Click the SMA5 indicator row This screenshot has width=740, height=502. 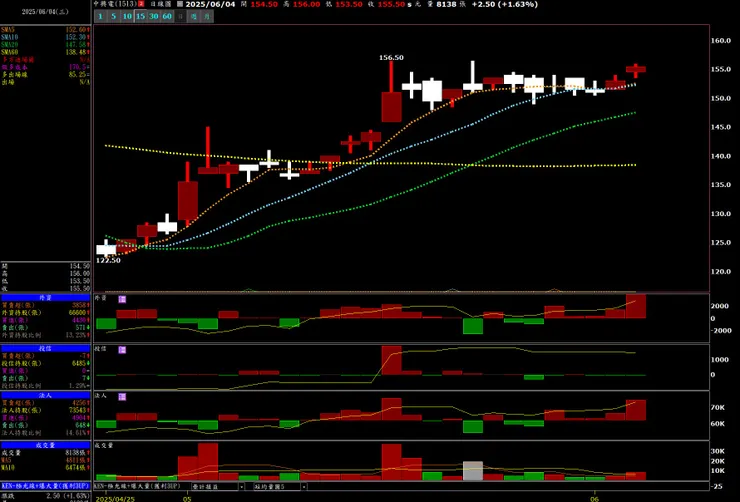(x=45, y=30)
